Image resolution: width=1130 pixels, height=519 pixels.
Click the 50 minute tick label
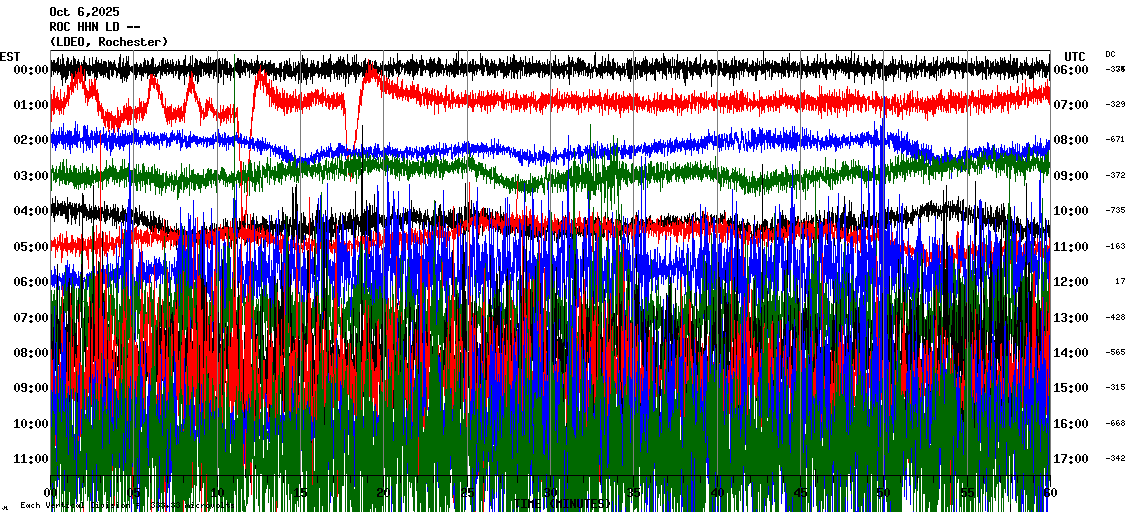882,493
